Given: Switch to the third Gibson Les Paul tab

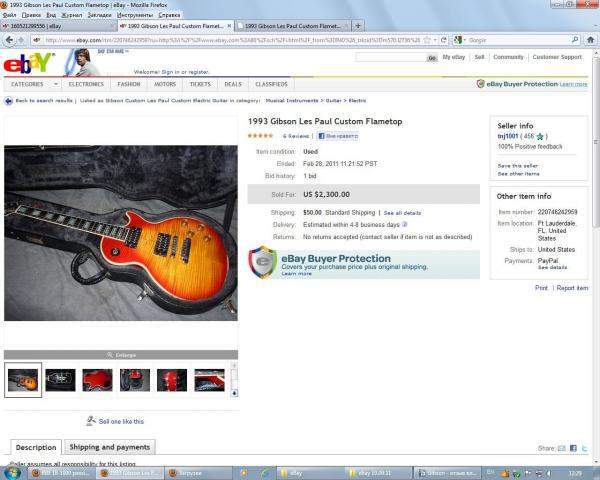Looking at the screenshot, I should [x=292, y=26].
